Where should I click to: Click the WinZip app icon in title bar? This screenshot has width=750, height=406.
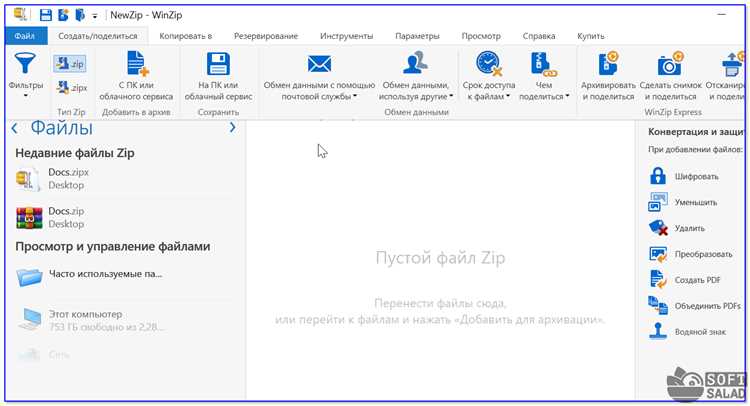coord(20,14)
